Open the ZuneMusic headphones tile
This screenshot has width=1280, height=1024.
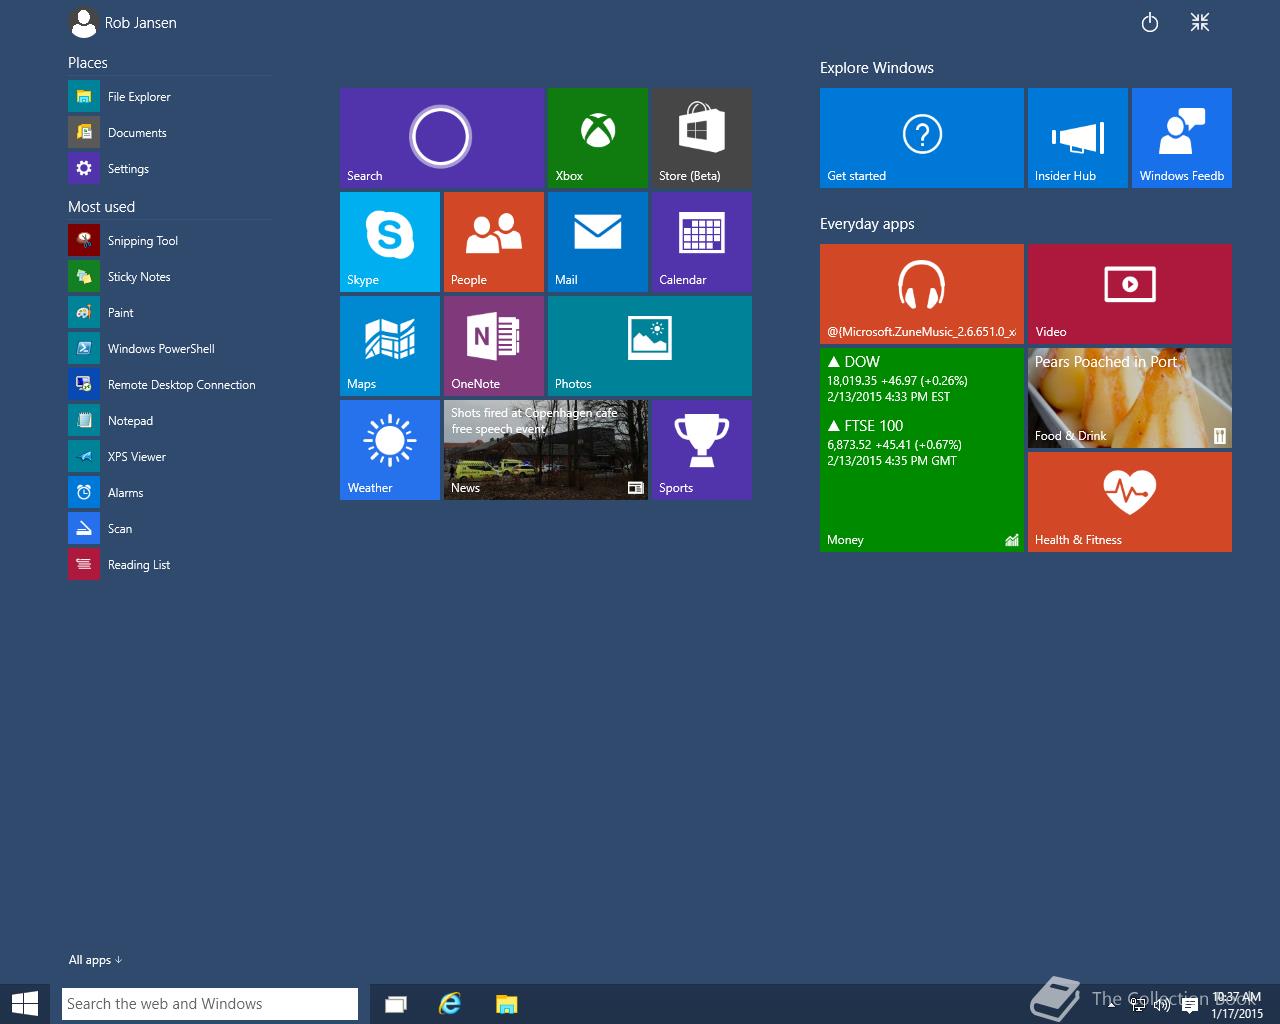[x=922, y=294]
